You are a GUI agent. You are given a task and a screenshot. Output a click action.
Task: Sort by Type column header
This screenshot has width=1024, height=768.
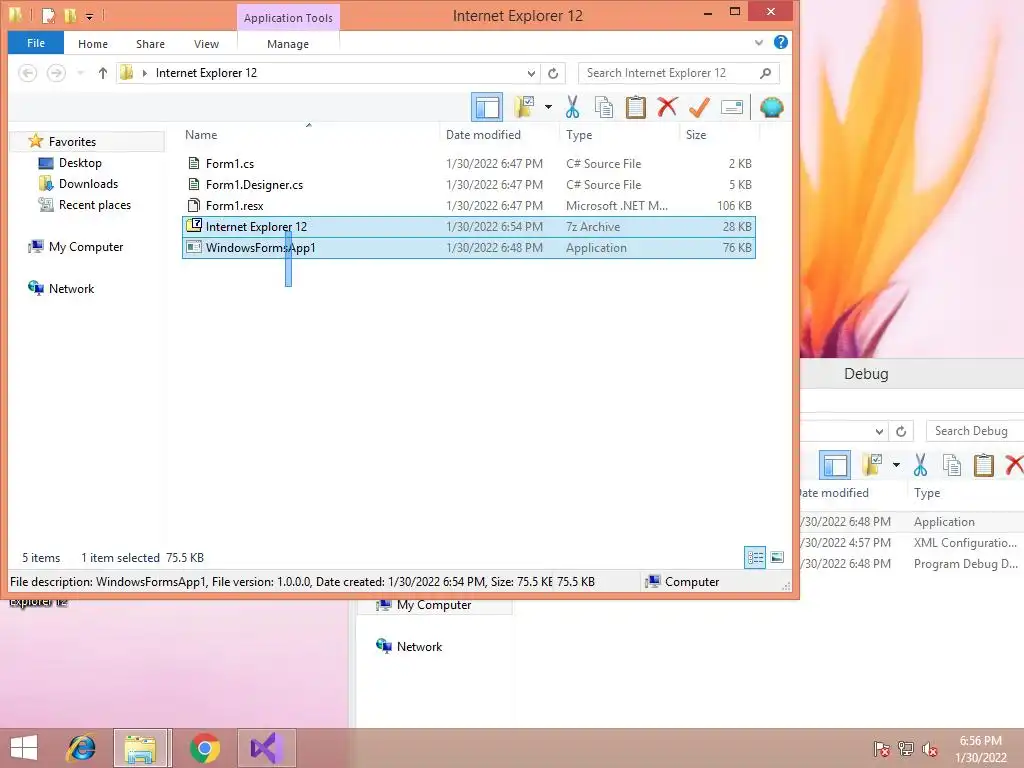(x=579, y=135)
